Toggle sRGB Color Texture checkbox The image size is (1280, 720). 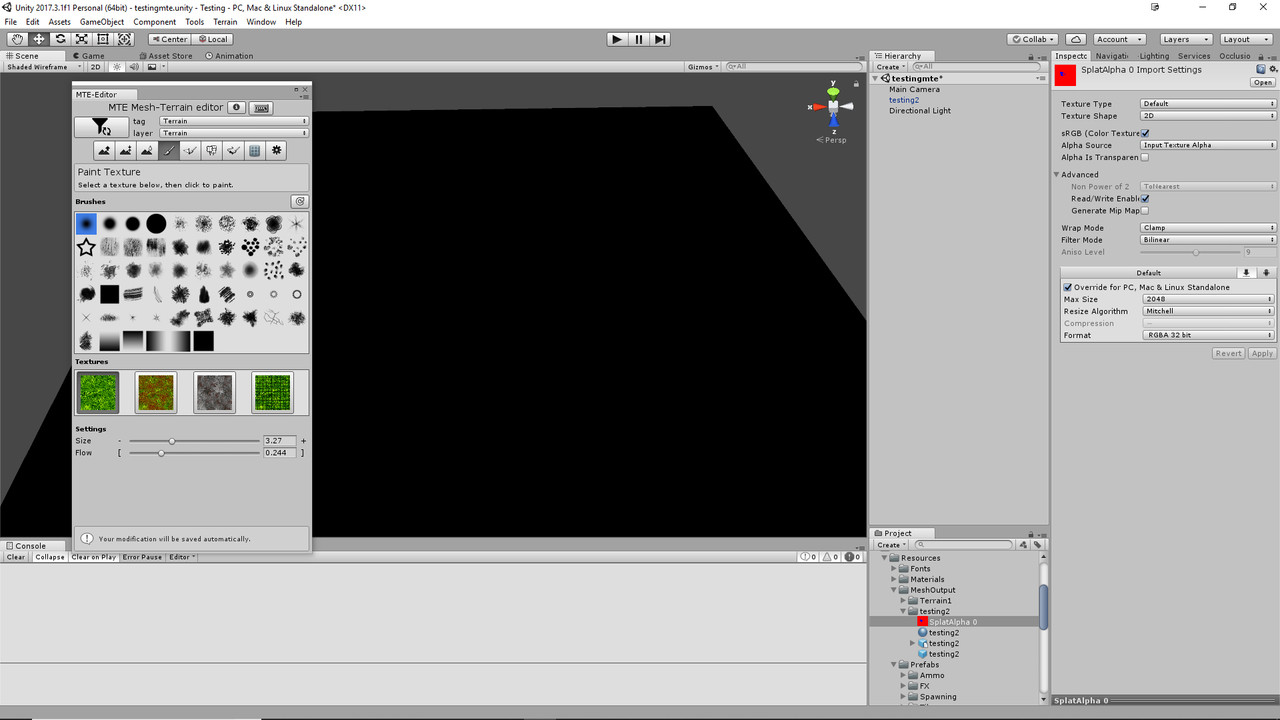point(1145,133)
